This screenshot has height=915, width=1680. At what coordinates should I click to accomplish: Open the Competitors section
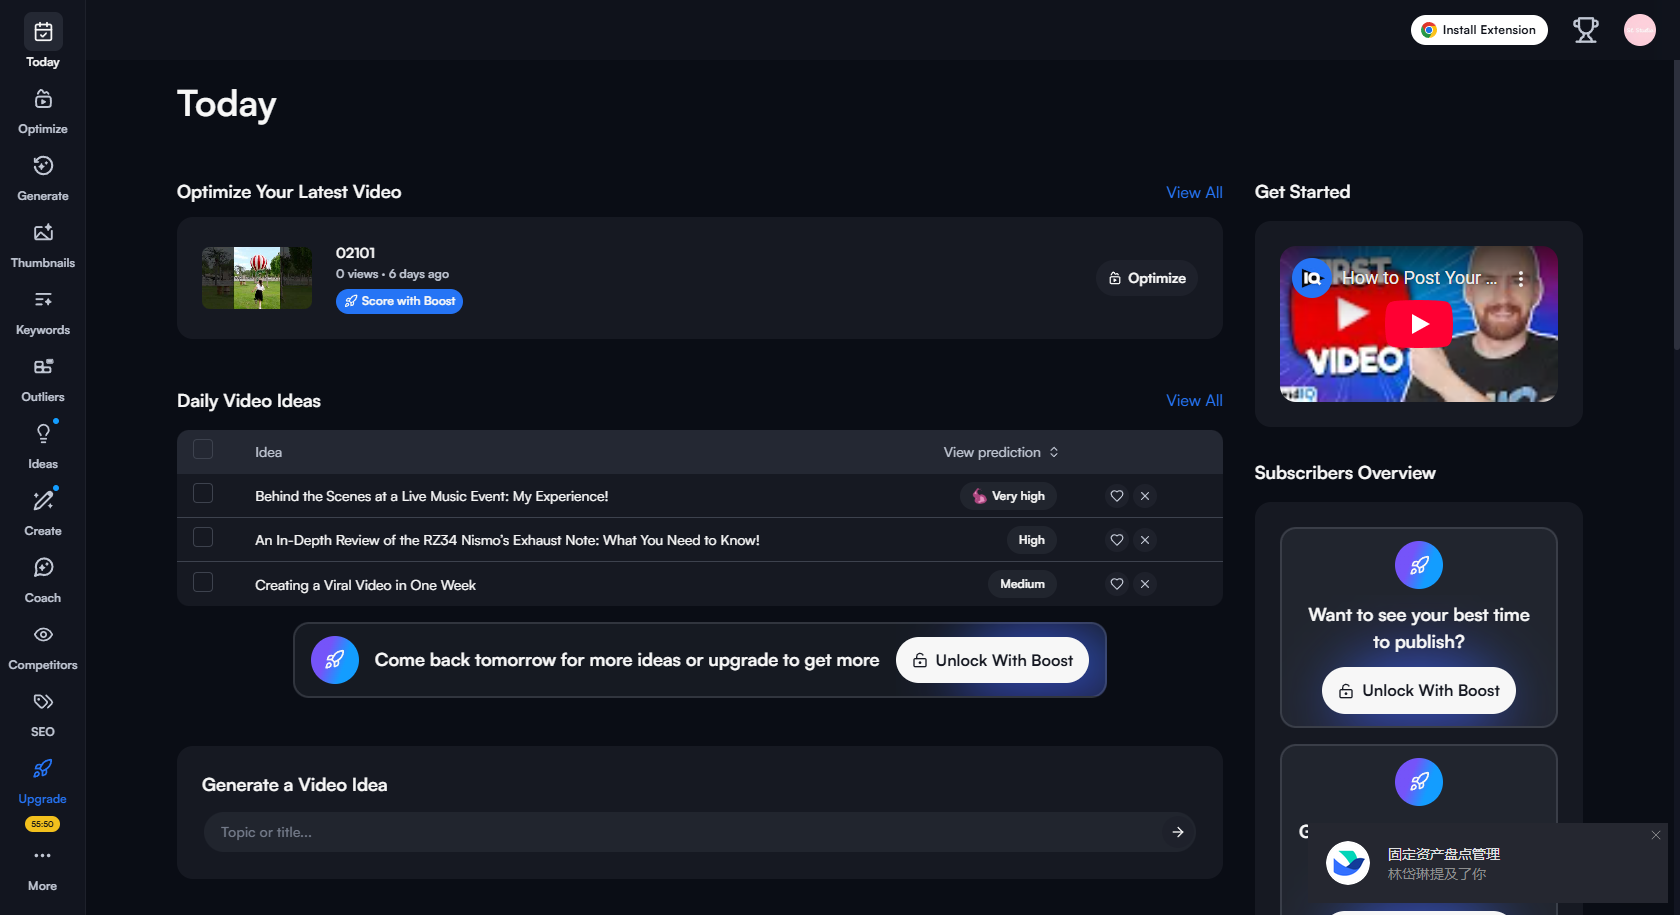coord(43,647)
